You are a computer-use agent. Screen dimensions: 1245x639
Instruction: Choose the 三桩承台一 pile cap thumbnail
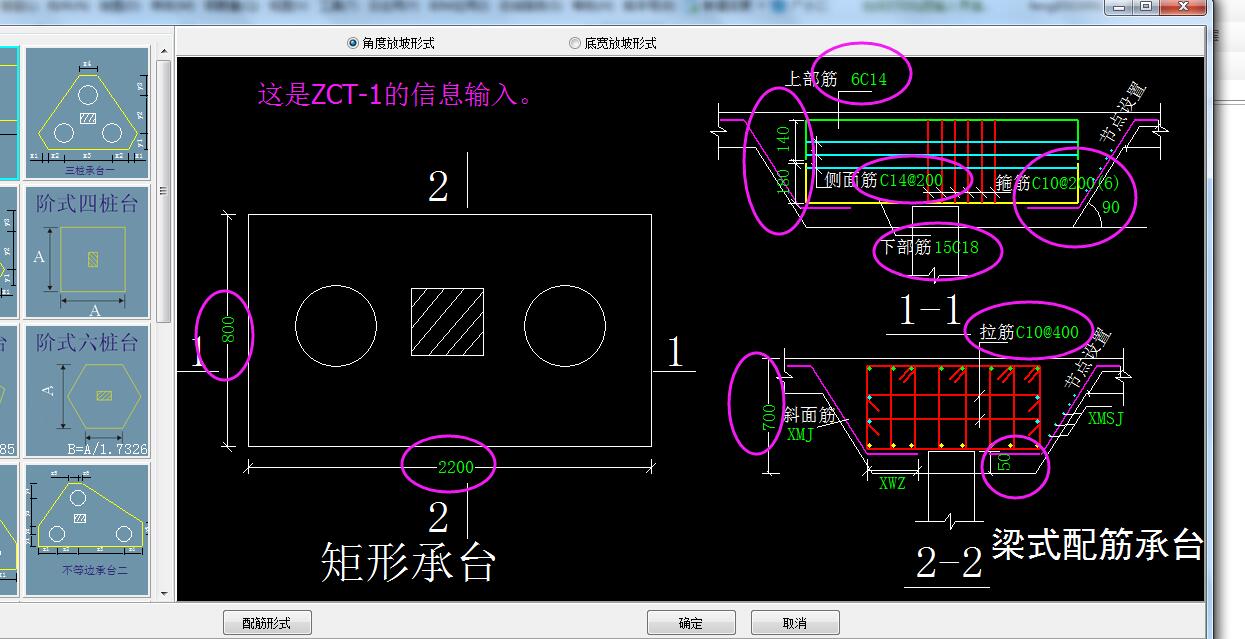(87, 112)
